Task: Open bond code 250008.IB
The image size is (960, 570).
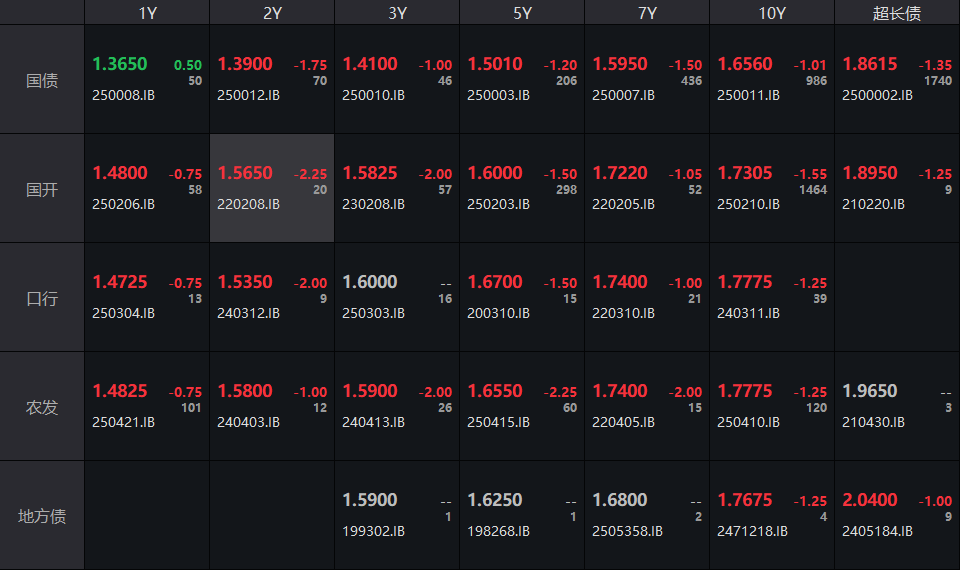Action: (124, 96)
